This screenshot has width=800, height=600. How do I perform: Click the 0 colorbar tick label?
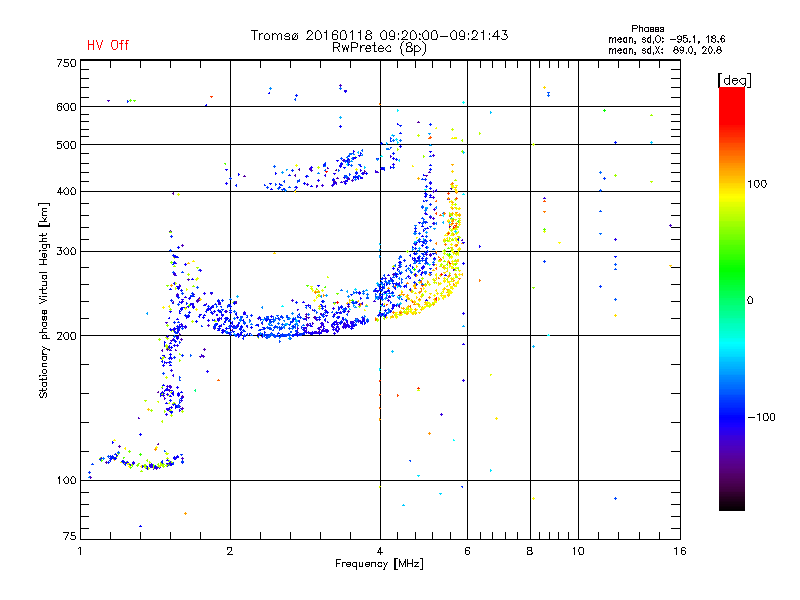[x=750, y=300]
